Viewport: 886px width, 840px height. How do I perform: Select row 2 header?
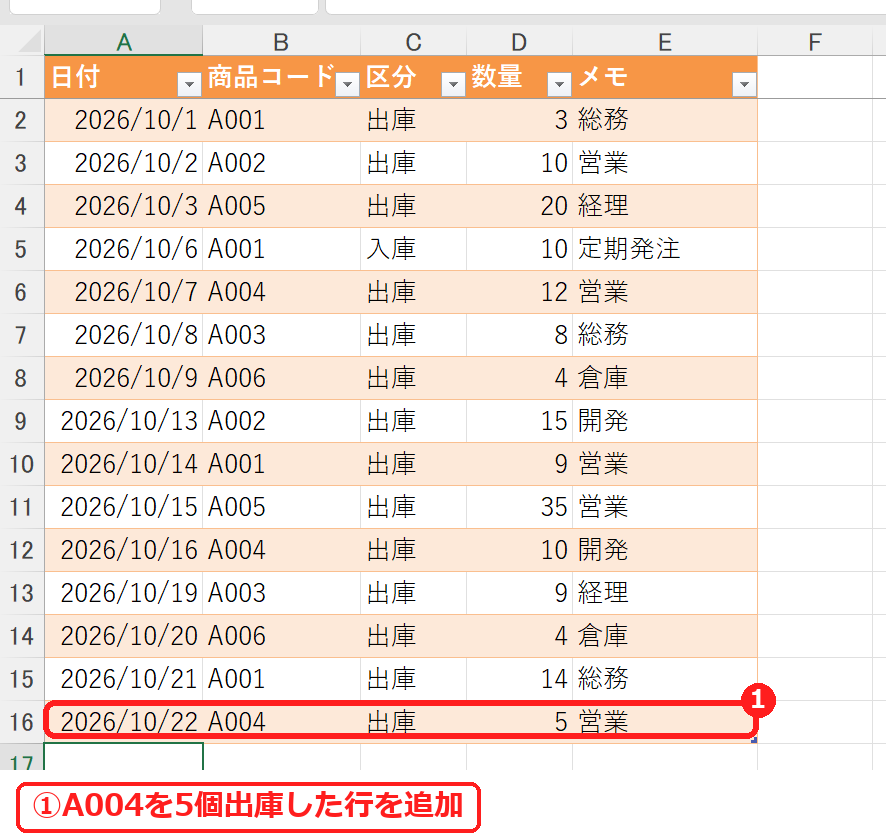coord(21,120)
